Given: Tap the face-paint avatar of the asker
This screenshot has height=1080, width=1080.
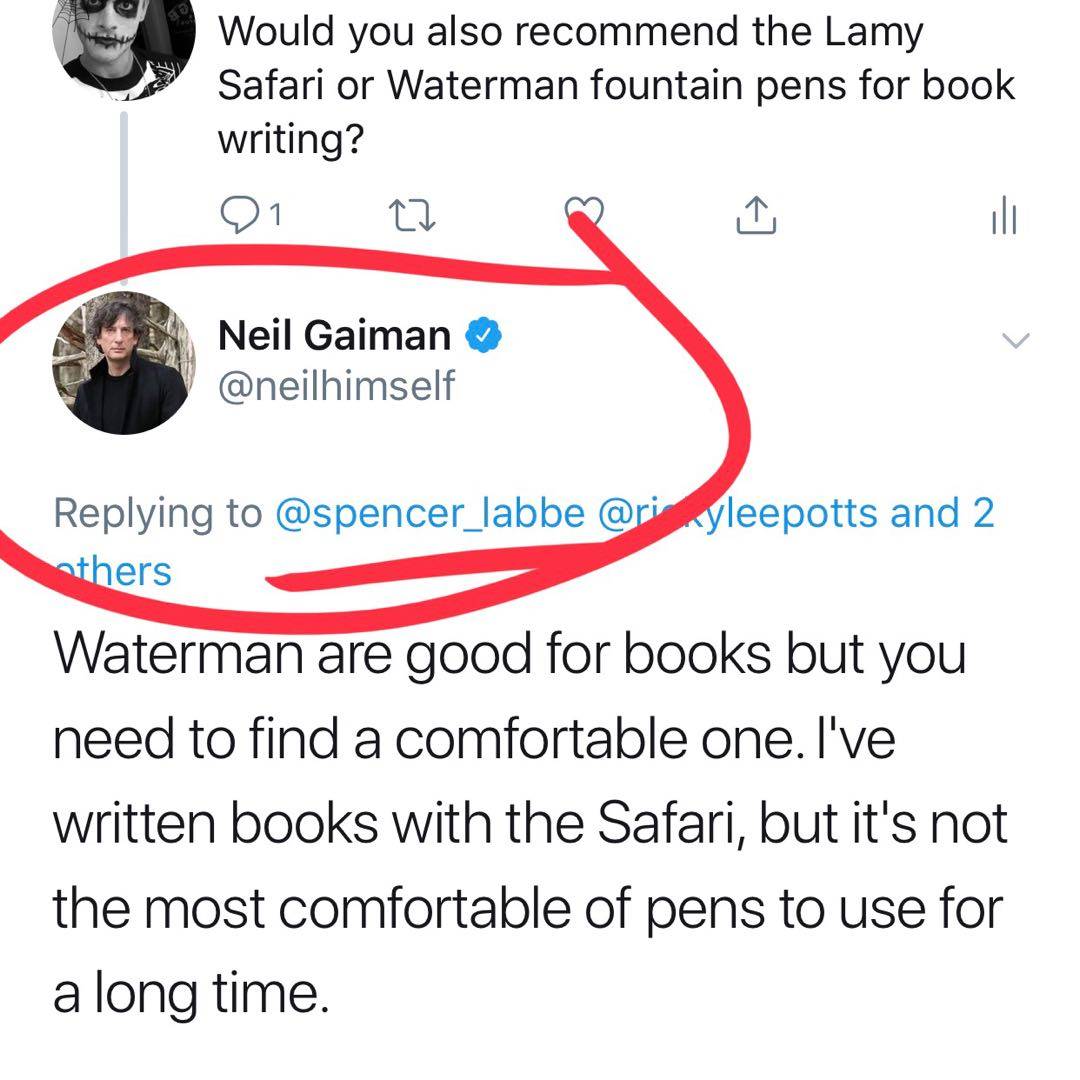Looking at the screenshot, I should (x=122, y=45).
